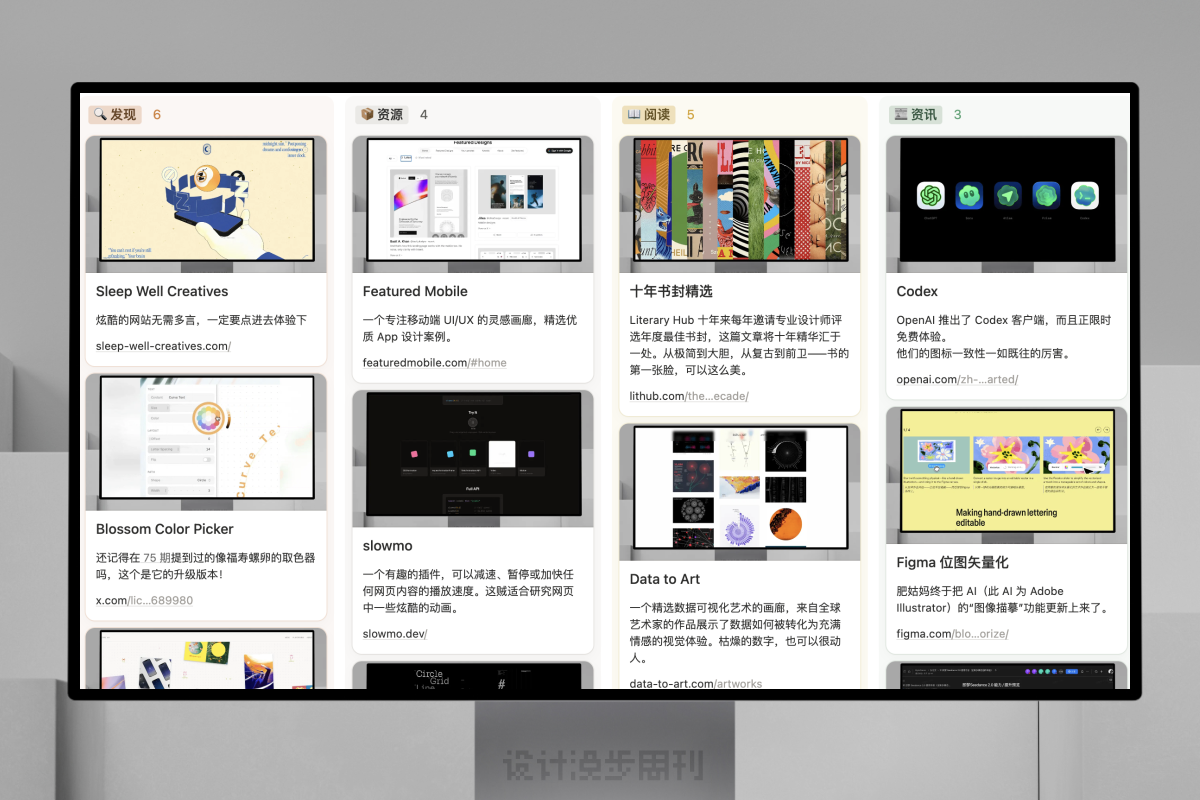
Task: Open the sleep-well-creatives.com link
Action: [163, 346]
